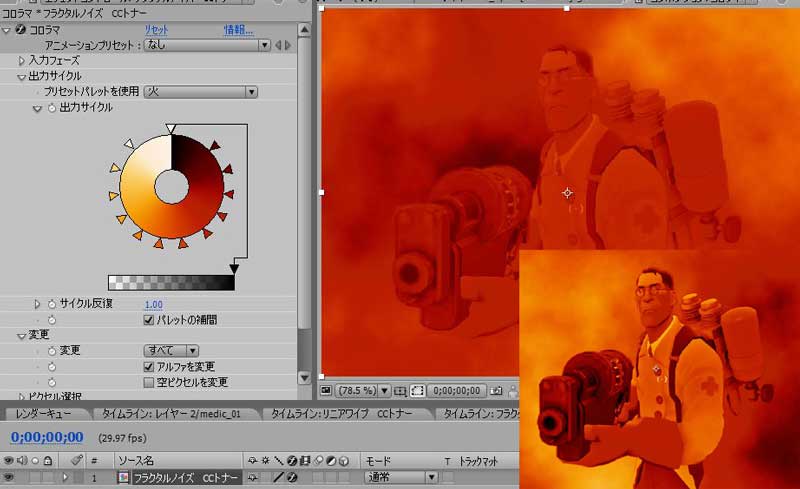Switch to the レンダーキュー tab
The image size is (800, 489).
[x=43, y=414]
